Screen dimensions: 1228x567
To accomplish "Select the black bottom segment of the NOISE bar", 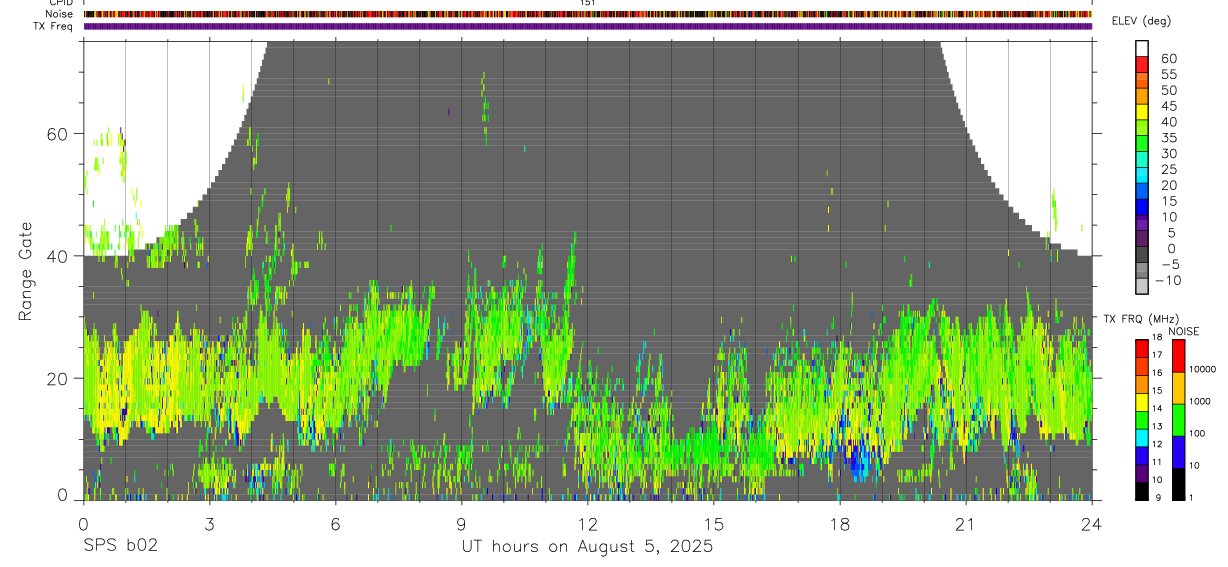I will pos(1178,484).
